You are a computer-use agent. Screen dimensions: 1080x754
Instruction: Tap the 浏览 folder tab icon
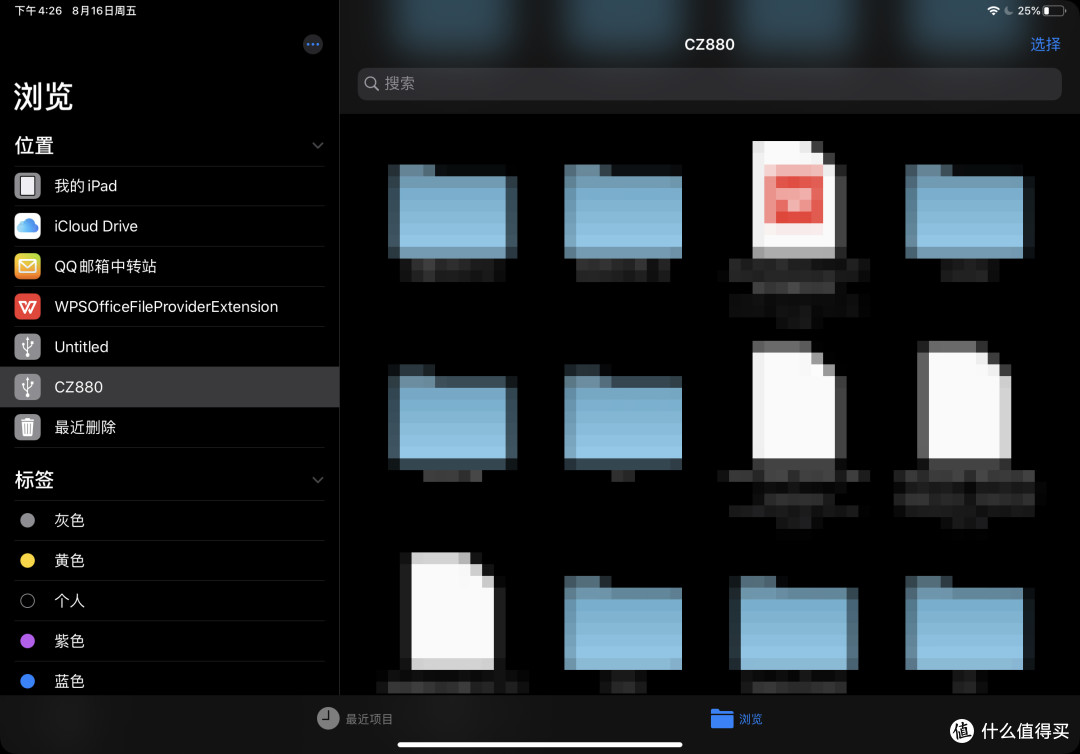(x=722, y=718)
